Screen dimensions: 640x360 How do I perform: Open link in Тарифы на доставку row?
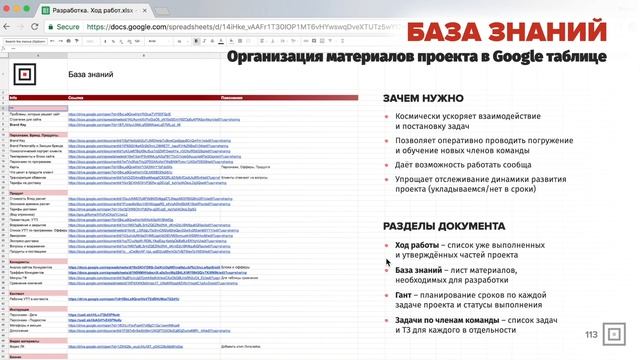[x=147, y=183]
